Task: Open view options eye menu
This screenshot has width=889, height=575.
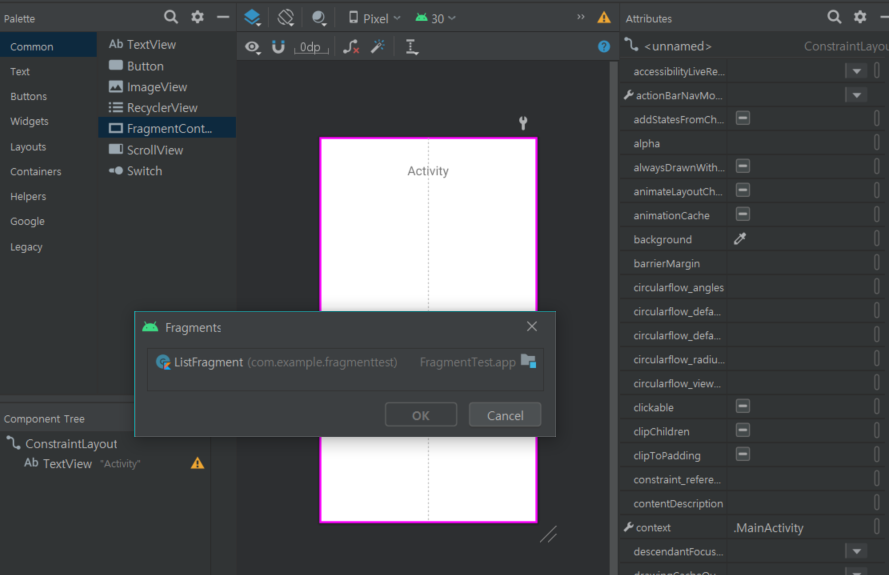Action: pyautogui.click(x=252, y=47)
